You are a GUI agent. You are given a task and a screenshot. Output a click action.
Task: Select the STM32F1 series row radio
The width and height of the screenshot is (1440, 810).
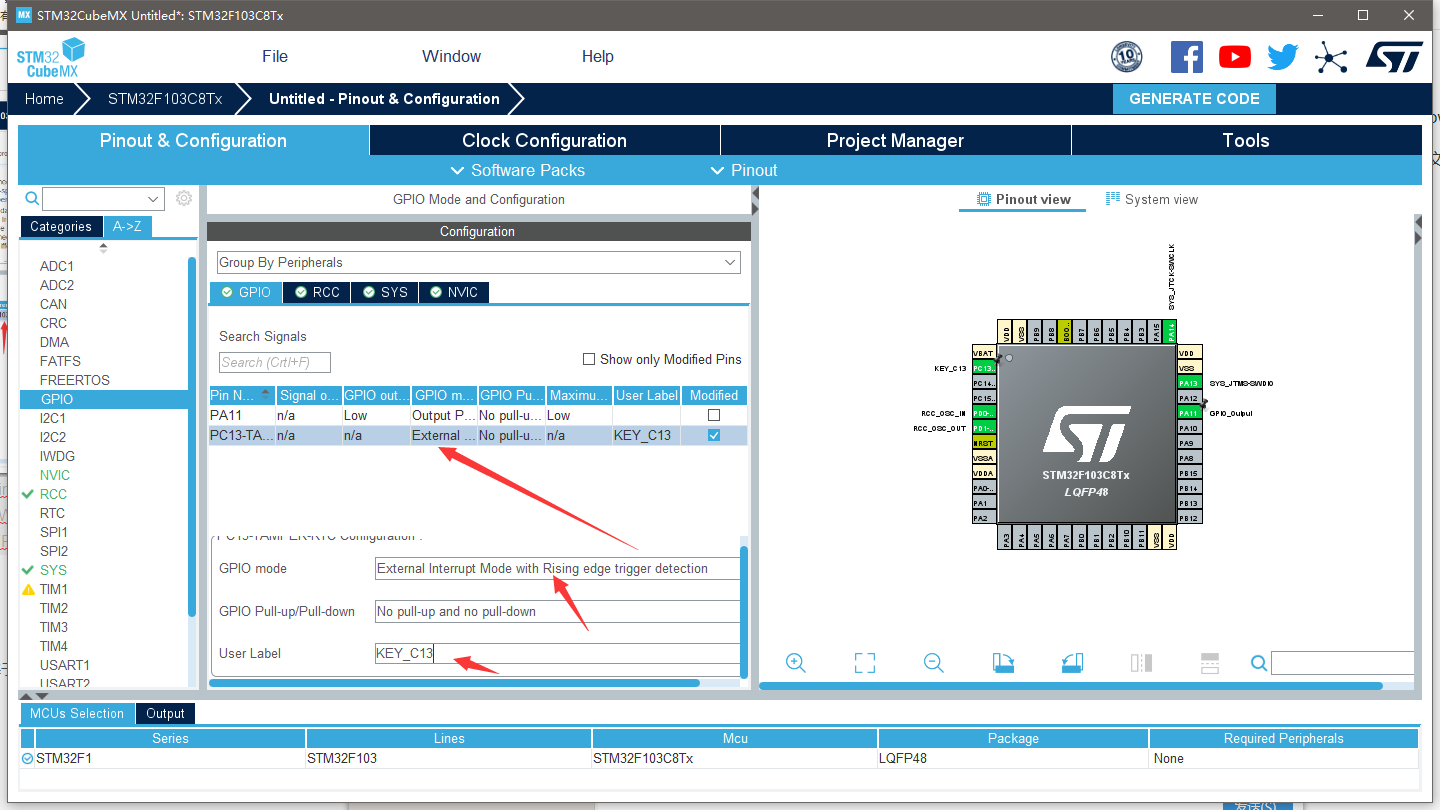tap(27, 758)
